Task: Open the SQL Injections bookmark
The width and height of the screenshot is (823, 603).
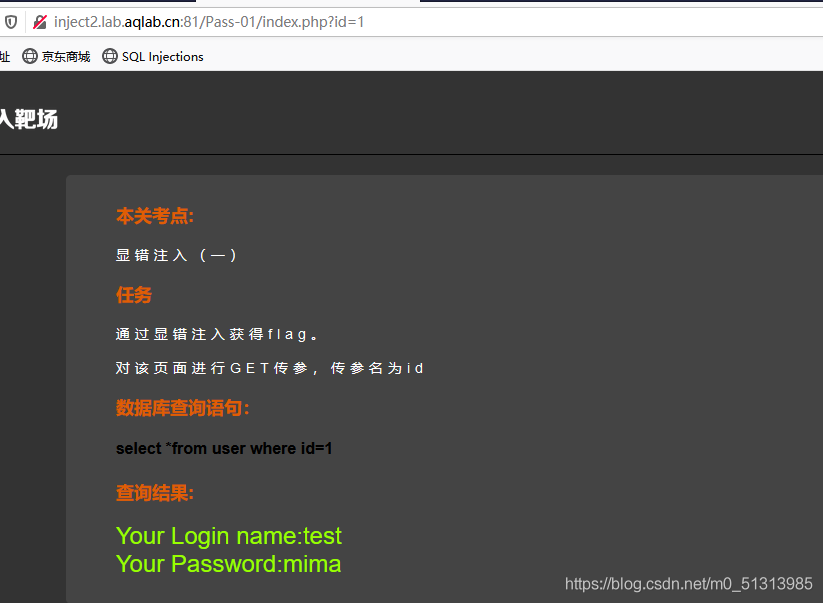Action: point(153,56)
